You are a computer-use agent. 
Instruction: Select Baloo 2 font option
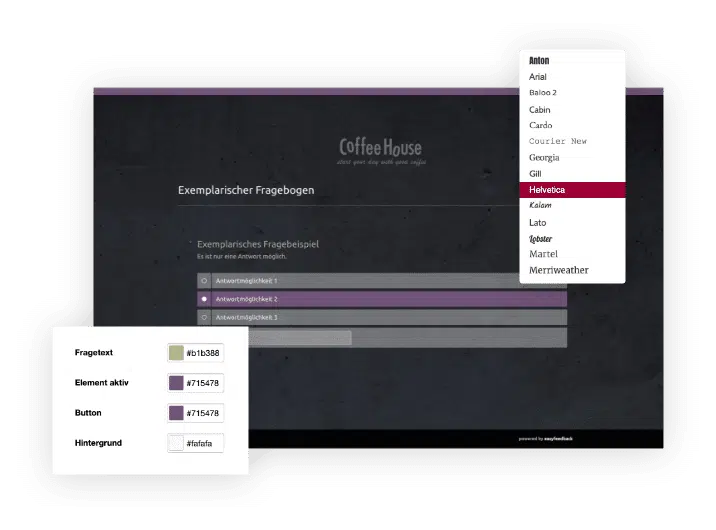click(543, 93)
